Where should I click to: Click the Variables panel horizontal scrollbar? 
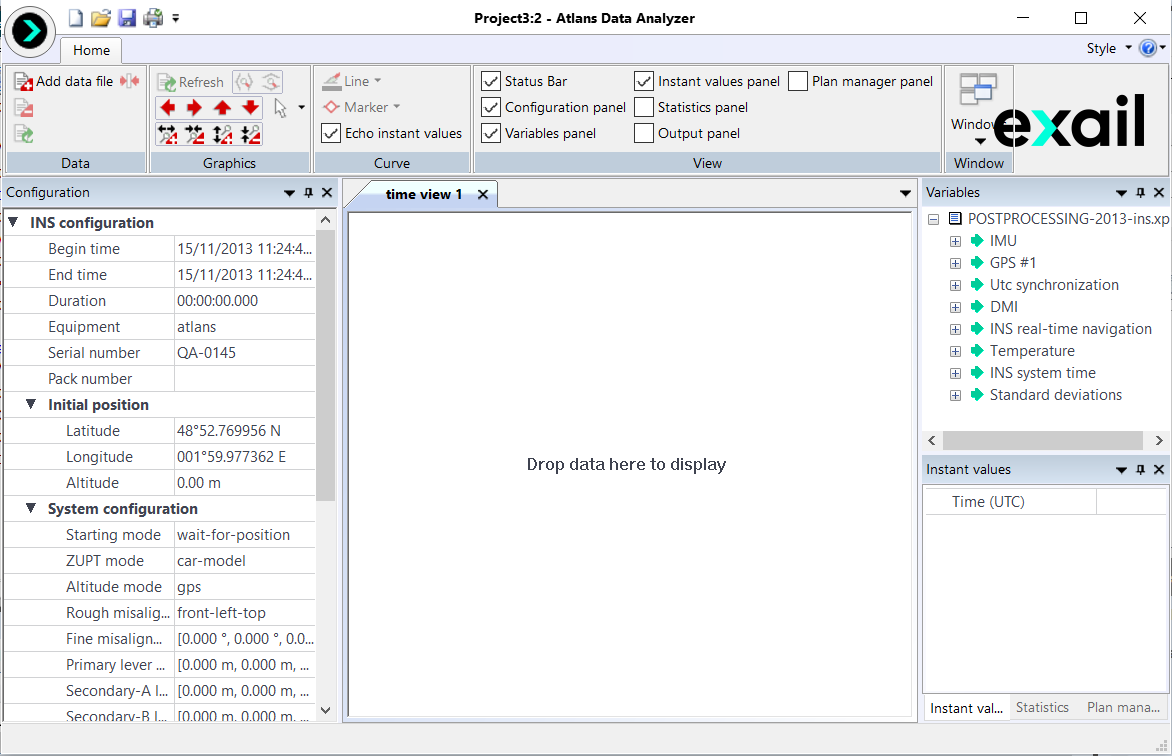click(x=1042, y=440)
